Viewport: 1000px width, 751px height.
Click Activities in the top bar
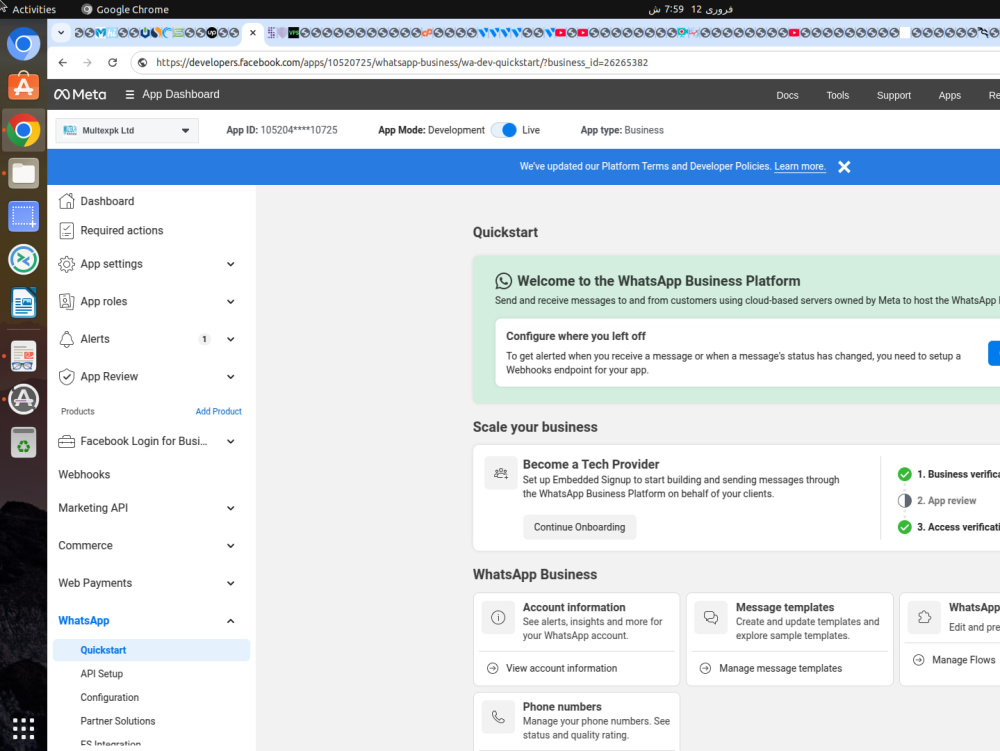[x=34, y=10]
